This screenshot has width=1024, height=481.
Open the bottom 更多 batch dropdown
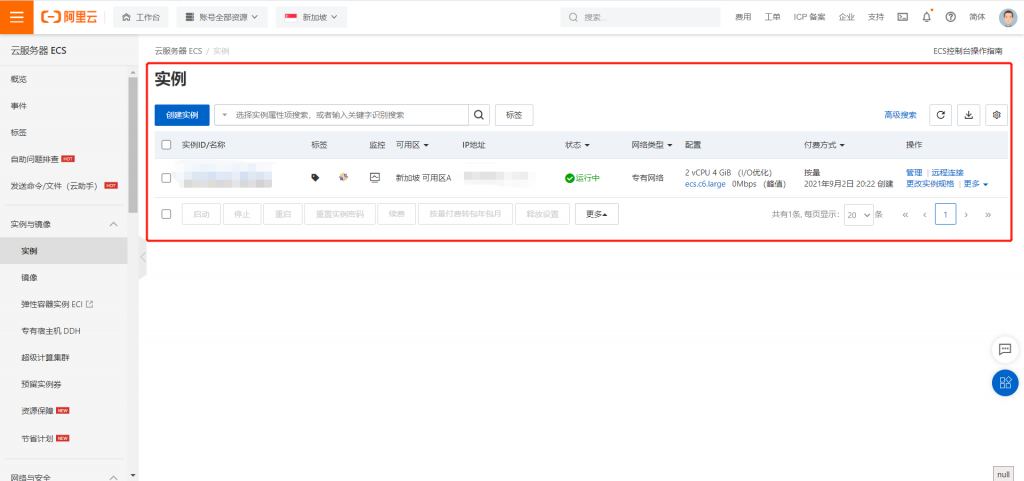(x=597, y=213)
